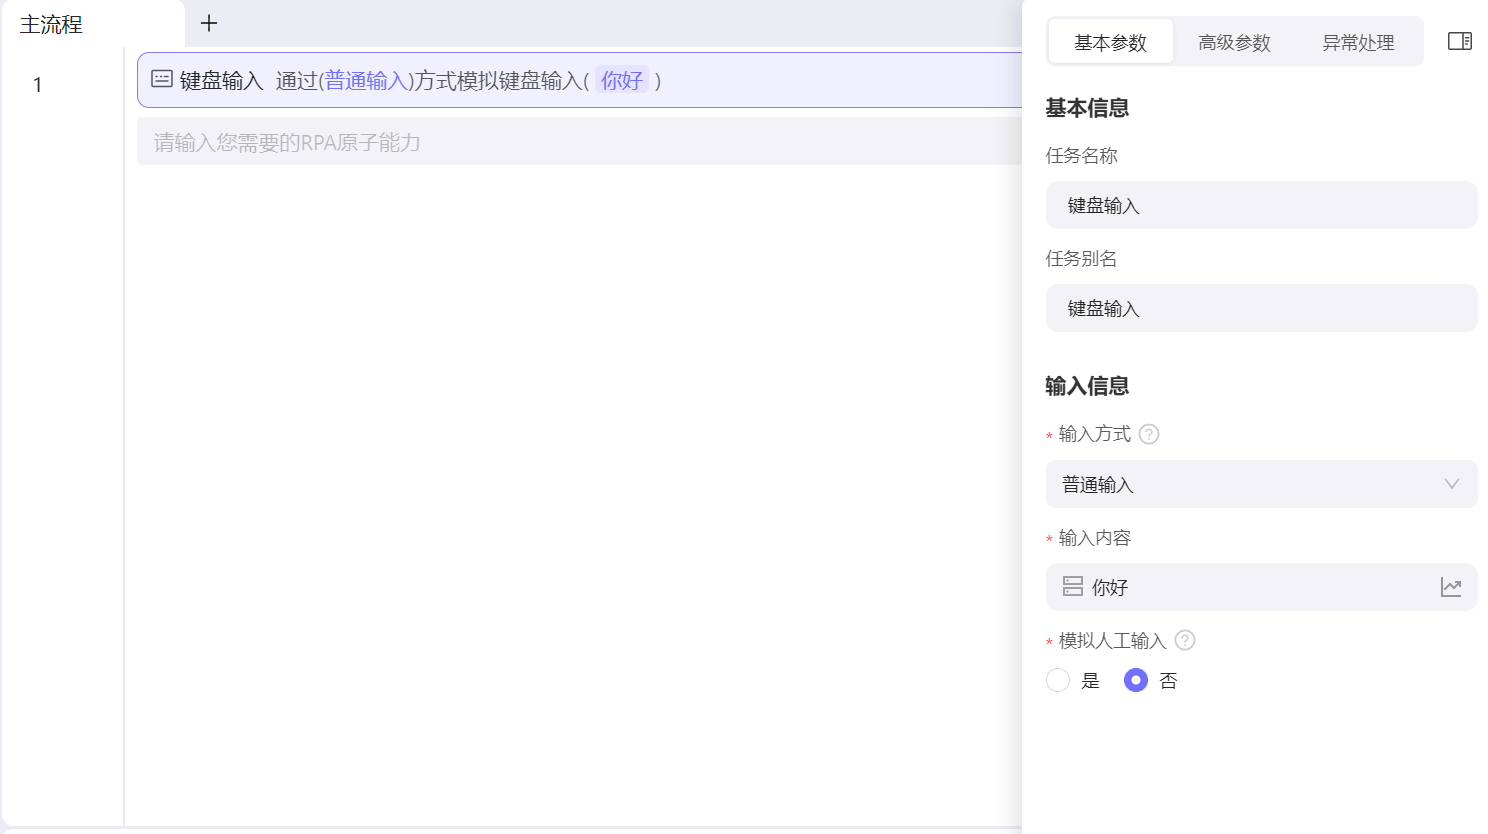
Task: Click the variable chart icon in 输入内容 field
Action: tap(1450, 587)
